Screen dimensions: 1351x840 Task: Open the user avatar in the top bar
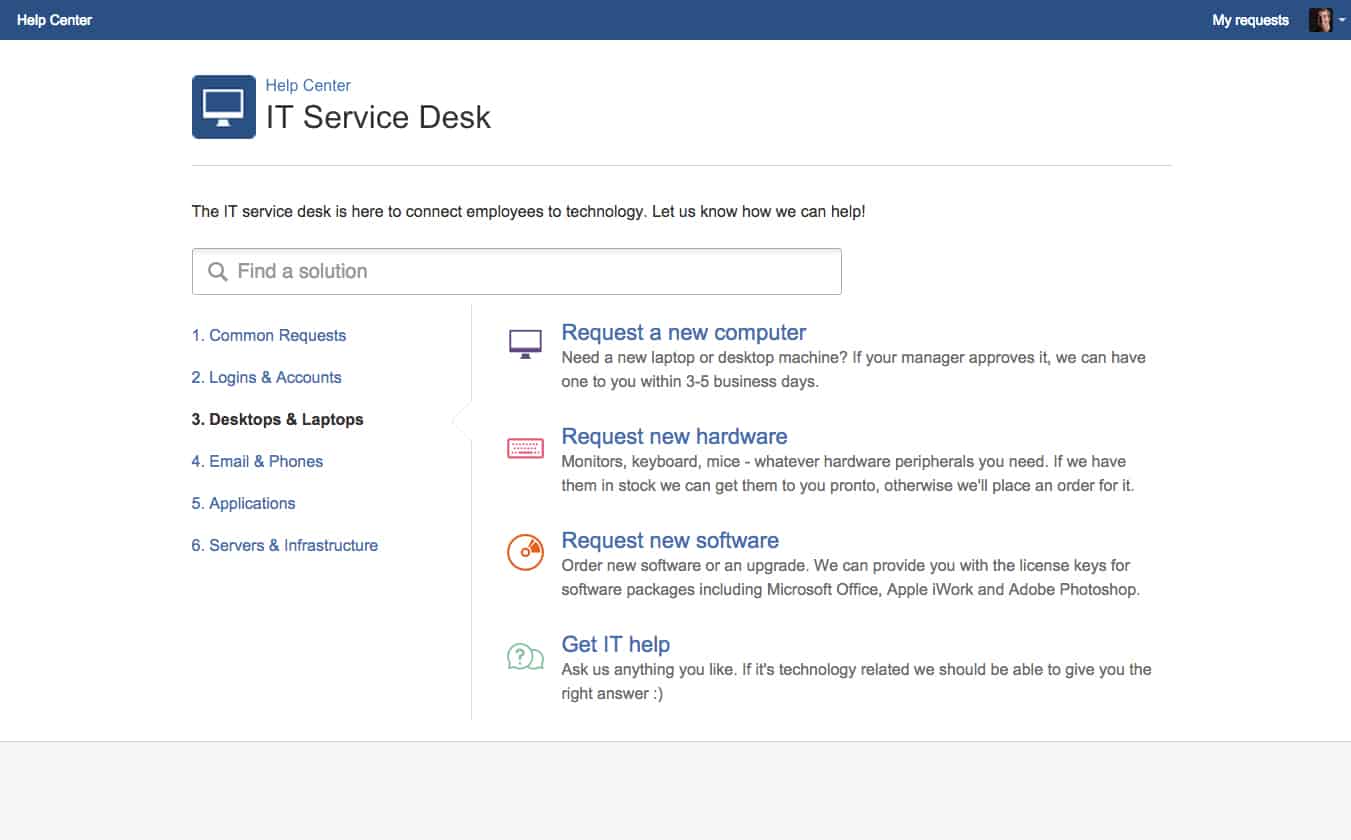(1320, 20)
